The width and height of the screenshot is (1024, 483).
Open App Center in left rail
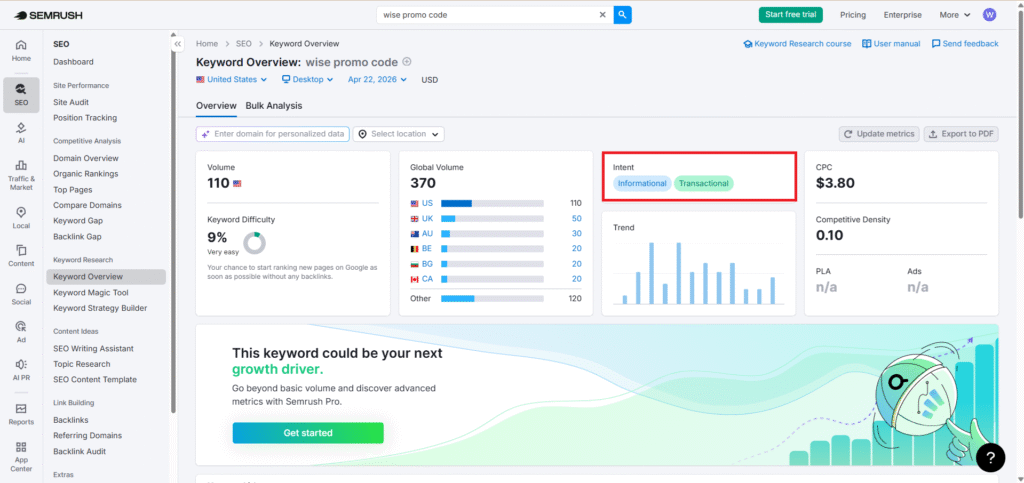(21, 455)
